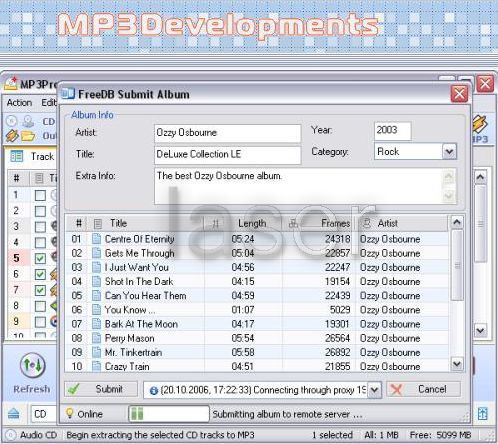Click into the Artist input field
Screen dimensions: 498x444
pos(228,133)
